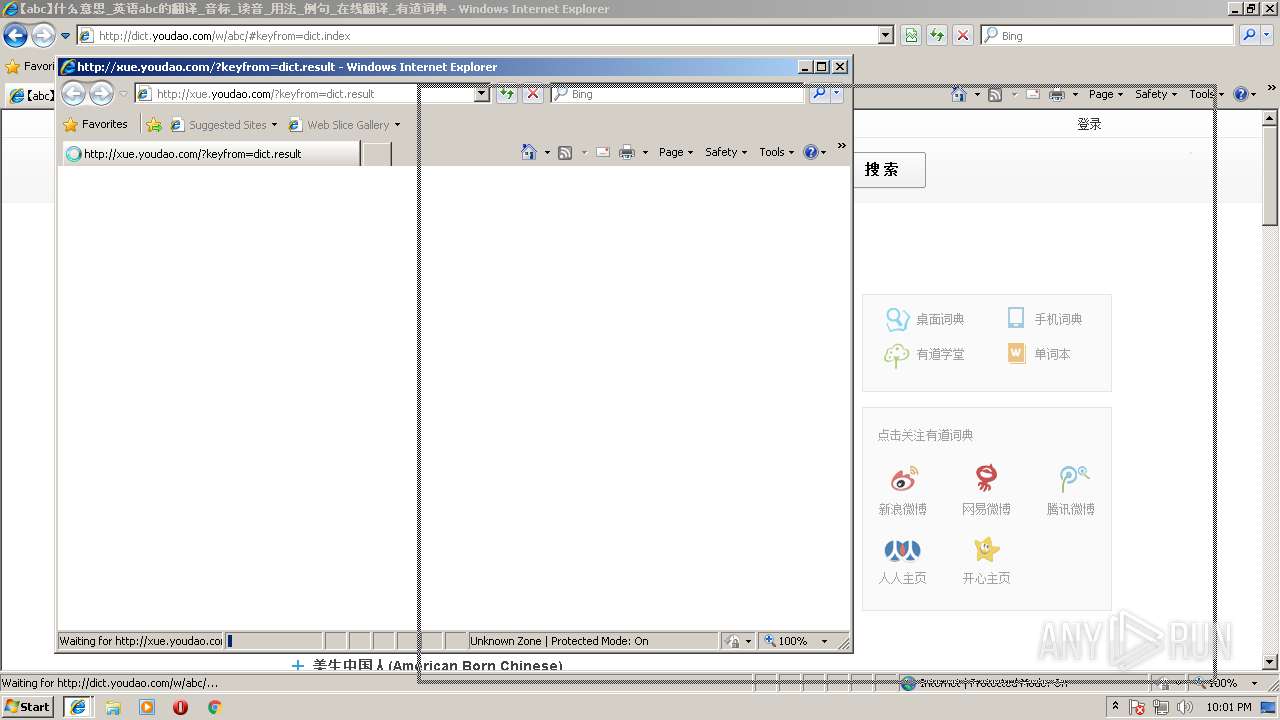This screenshot has height=720, width=1280.
Task: Run the Bing search in popup window
Action: (818, 94)
